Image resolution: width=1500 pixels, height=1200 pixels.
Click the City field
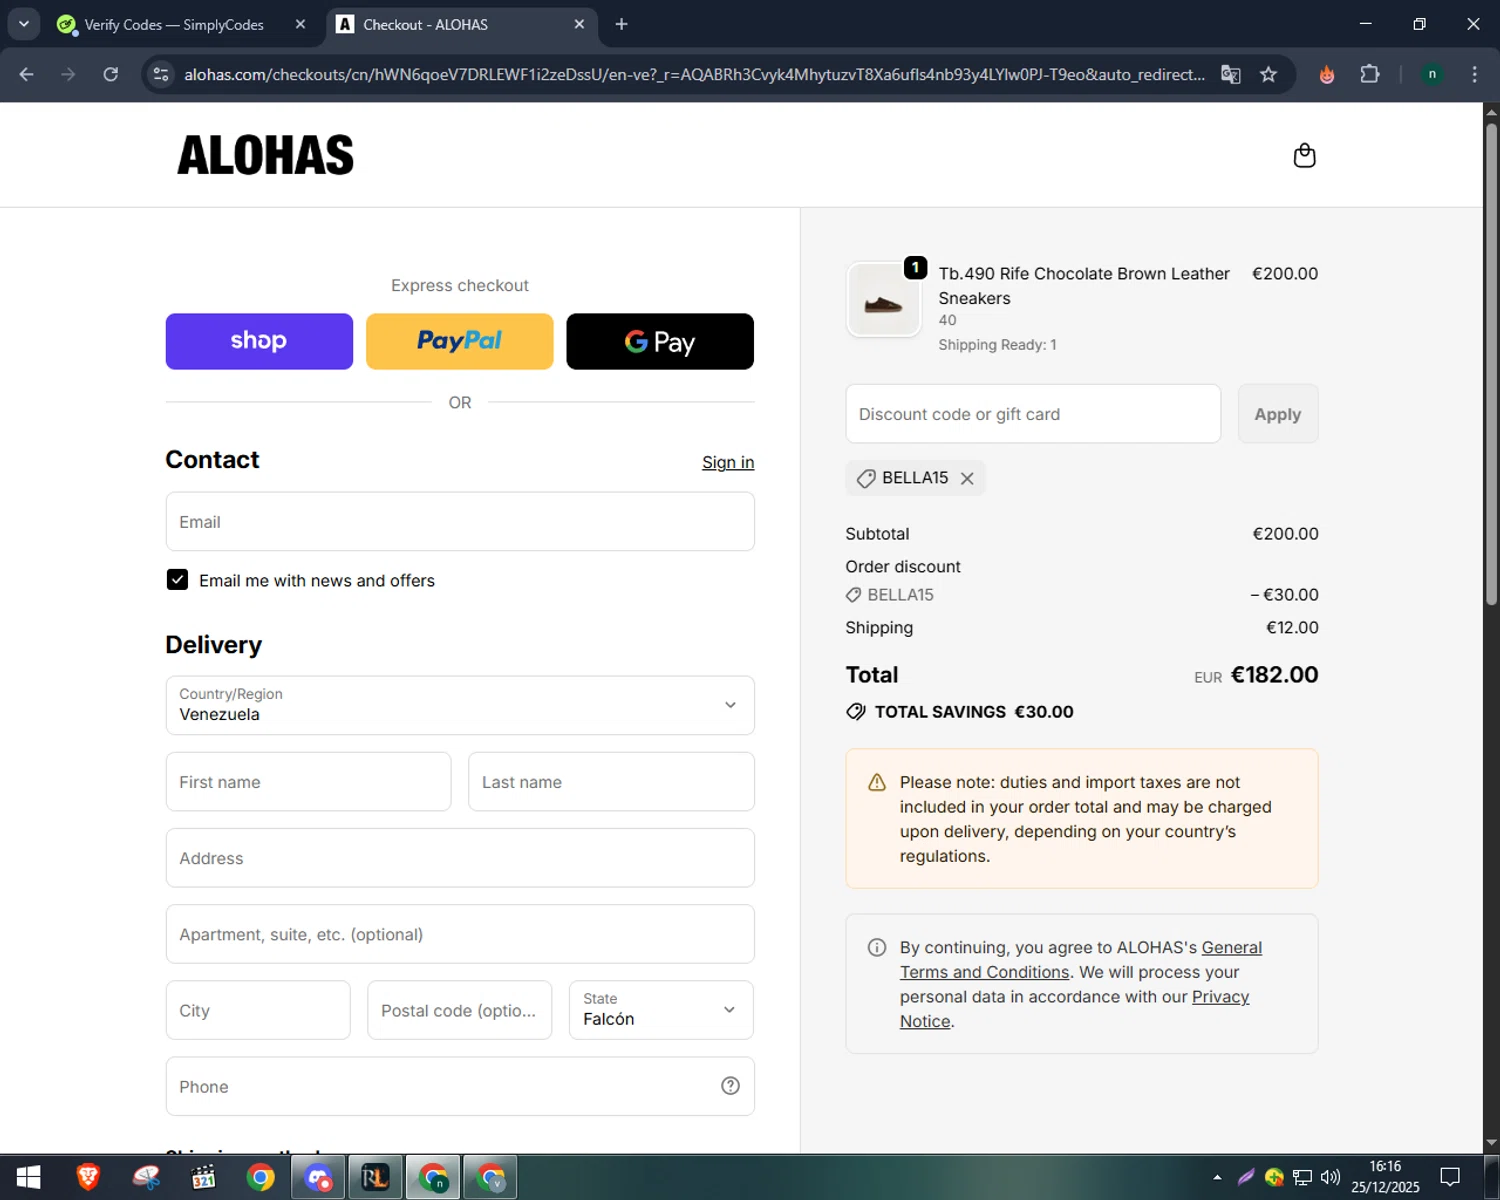tap(258, 1010)
